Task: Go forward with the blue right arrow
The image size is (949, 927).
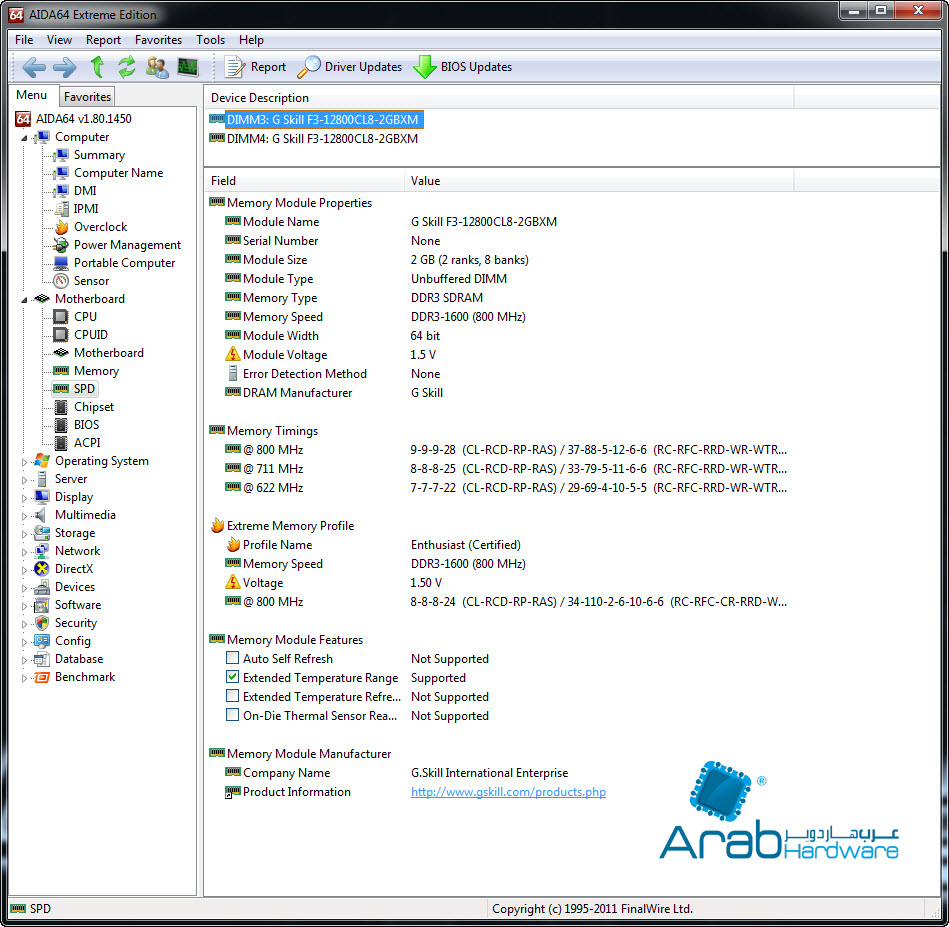Action: (65, 67)
